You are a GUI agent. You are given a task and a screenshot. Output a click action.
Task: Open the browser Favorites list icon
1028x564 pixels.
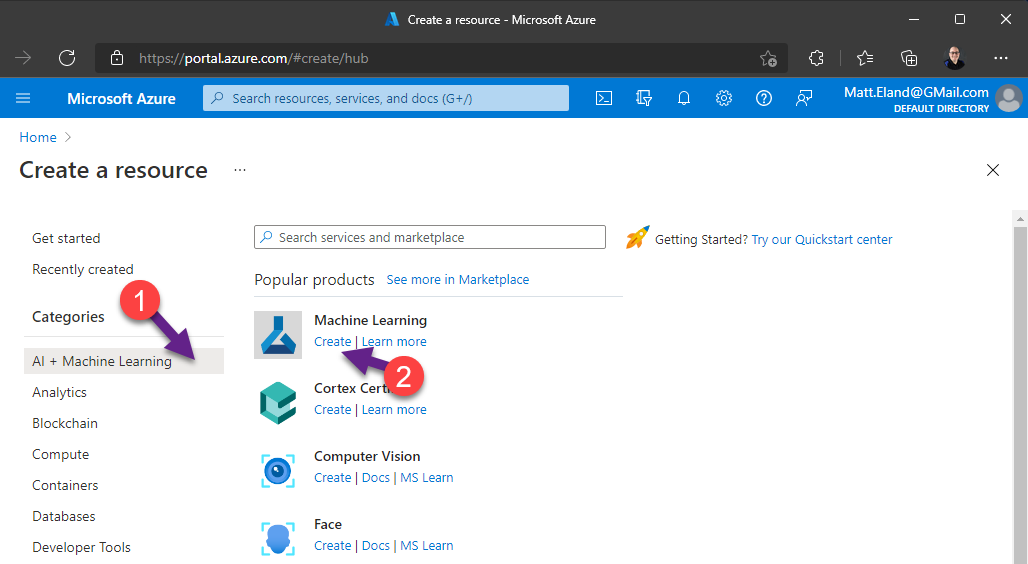(x=865, y=58)
